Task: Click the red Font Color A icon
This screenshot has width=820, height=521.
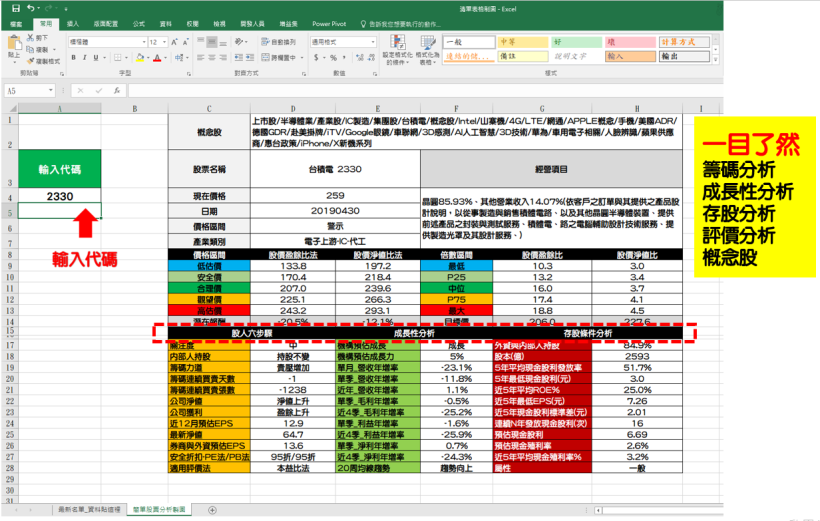Action: (x=157, y=58)
